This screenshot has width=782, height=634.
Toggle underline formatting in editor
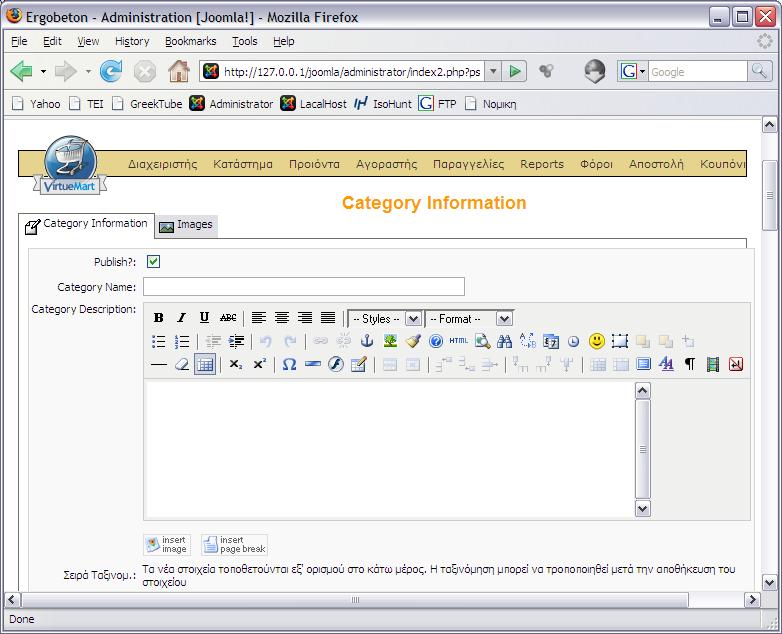204,318
